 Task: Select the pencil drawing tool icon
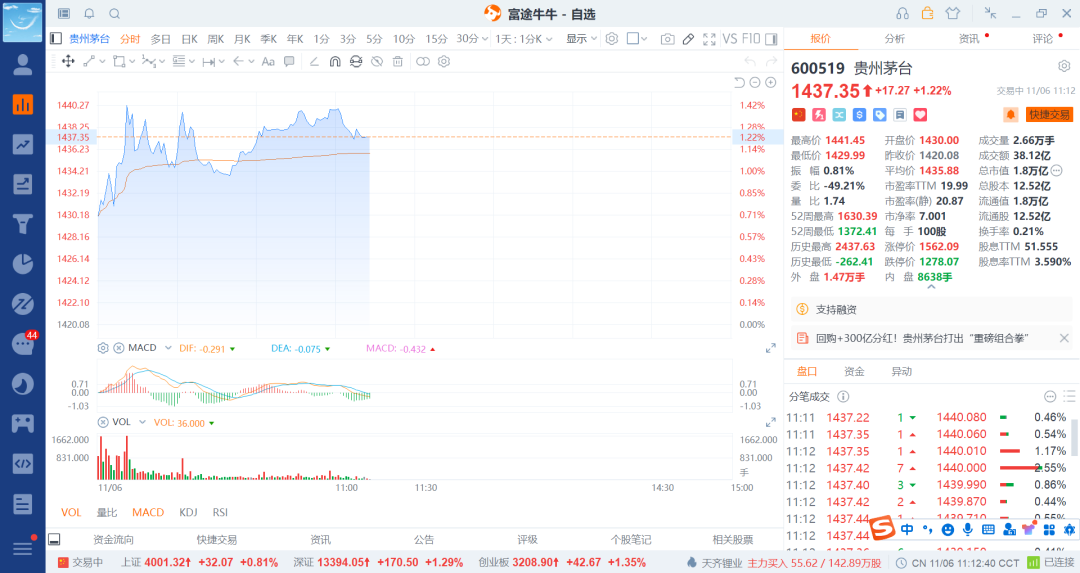[x=688, y=39]
